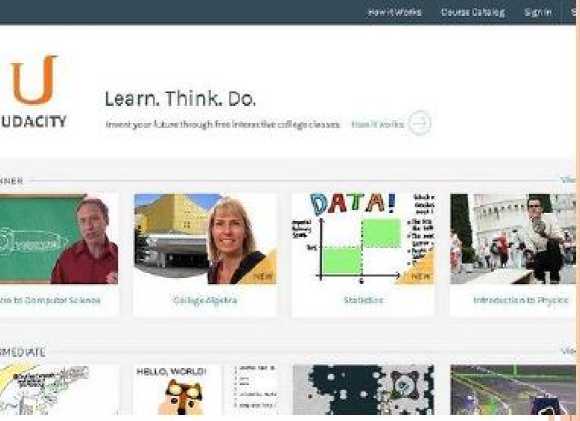The width and height of the screenshot is (580, 421).
Task: Click Sign In in the top bar
Action: [538, 12]
